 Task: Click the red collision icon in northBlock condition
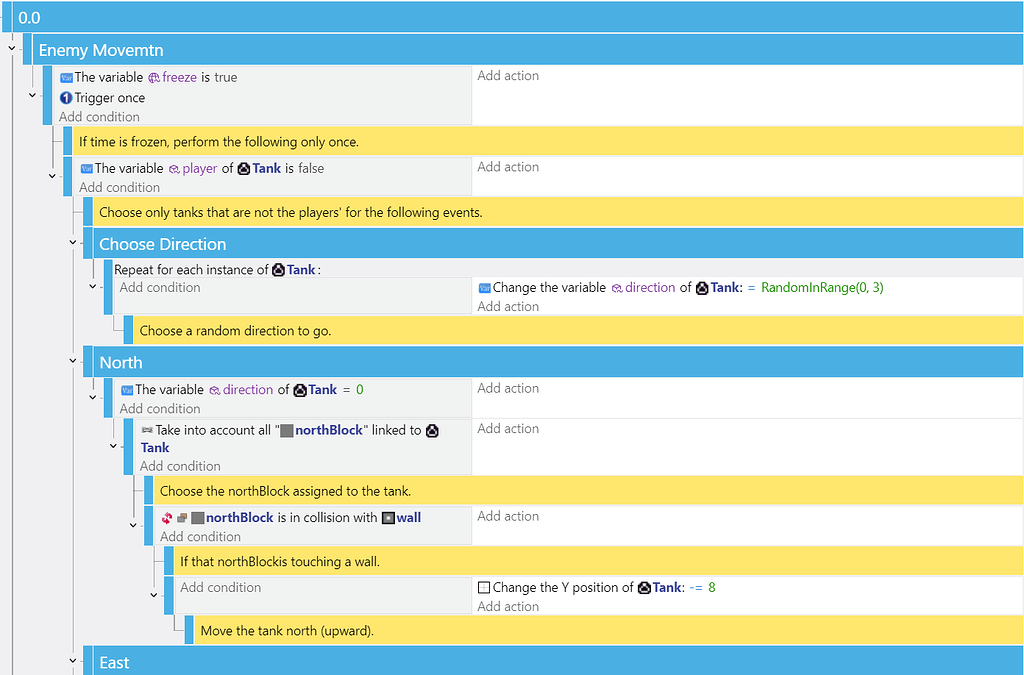167,518
